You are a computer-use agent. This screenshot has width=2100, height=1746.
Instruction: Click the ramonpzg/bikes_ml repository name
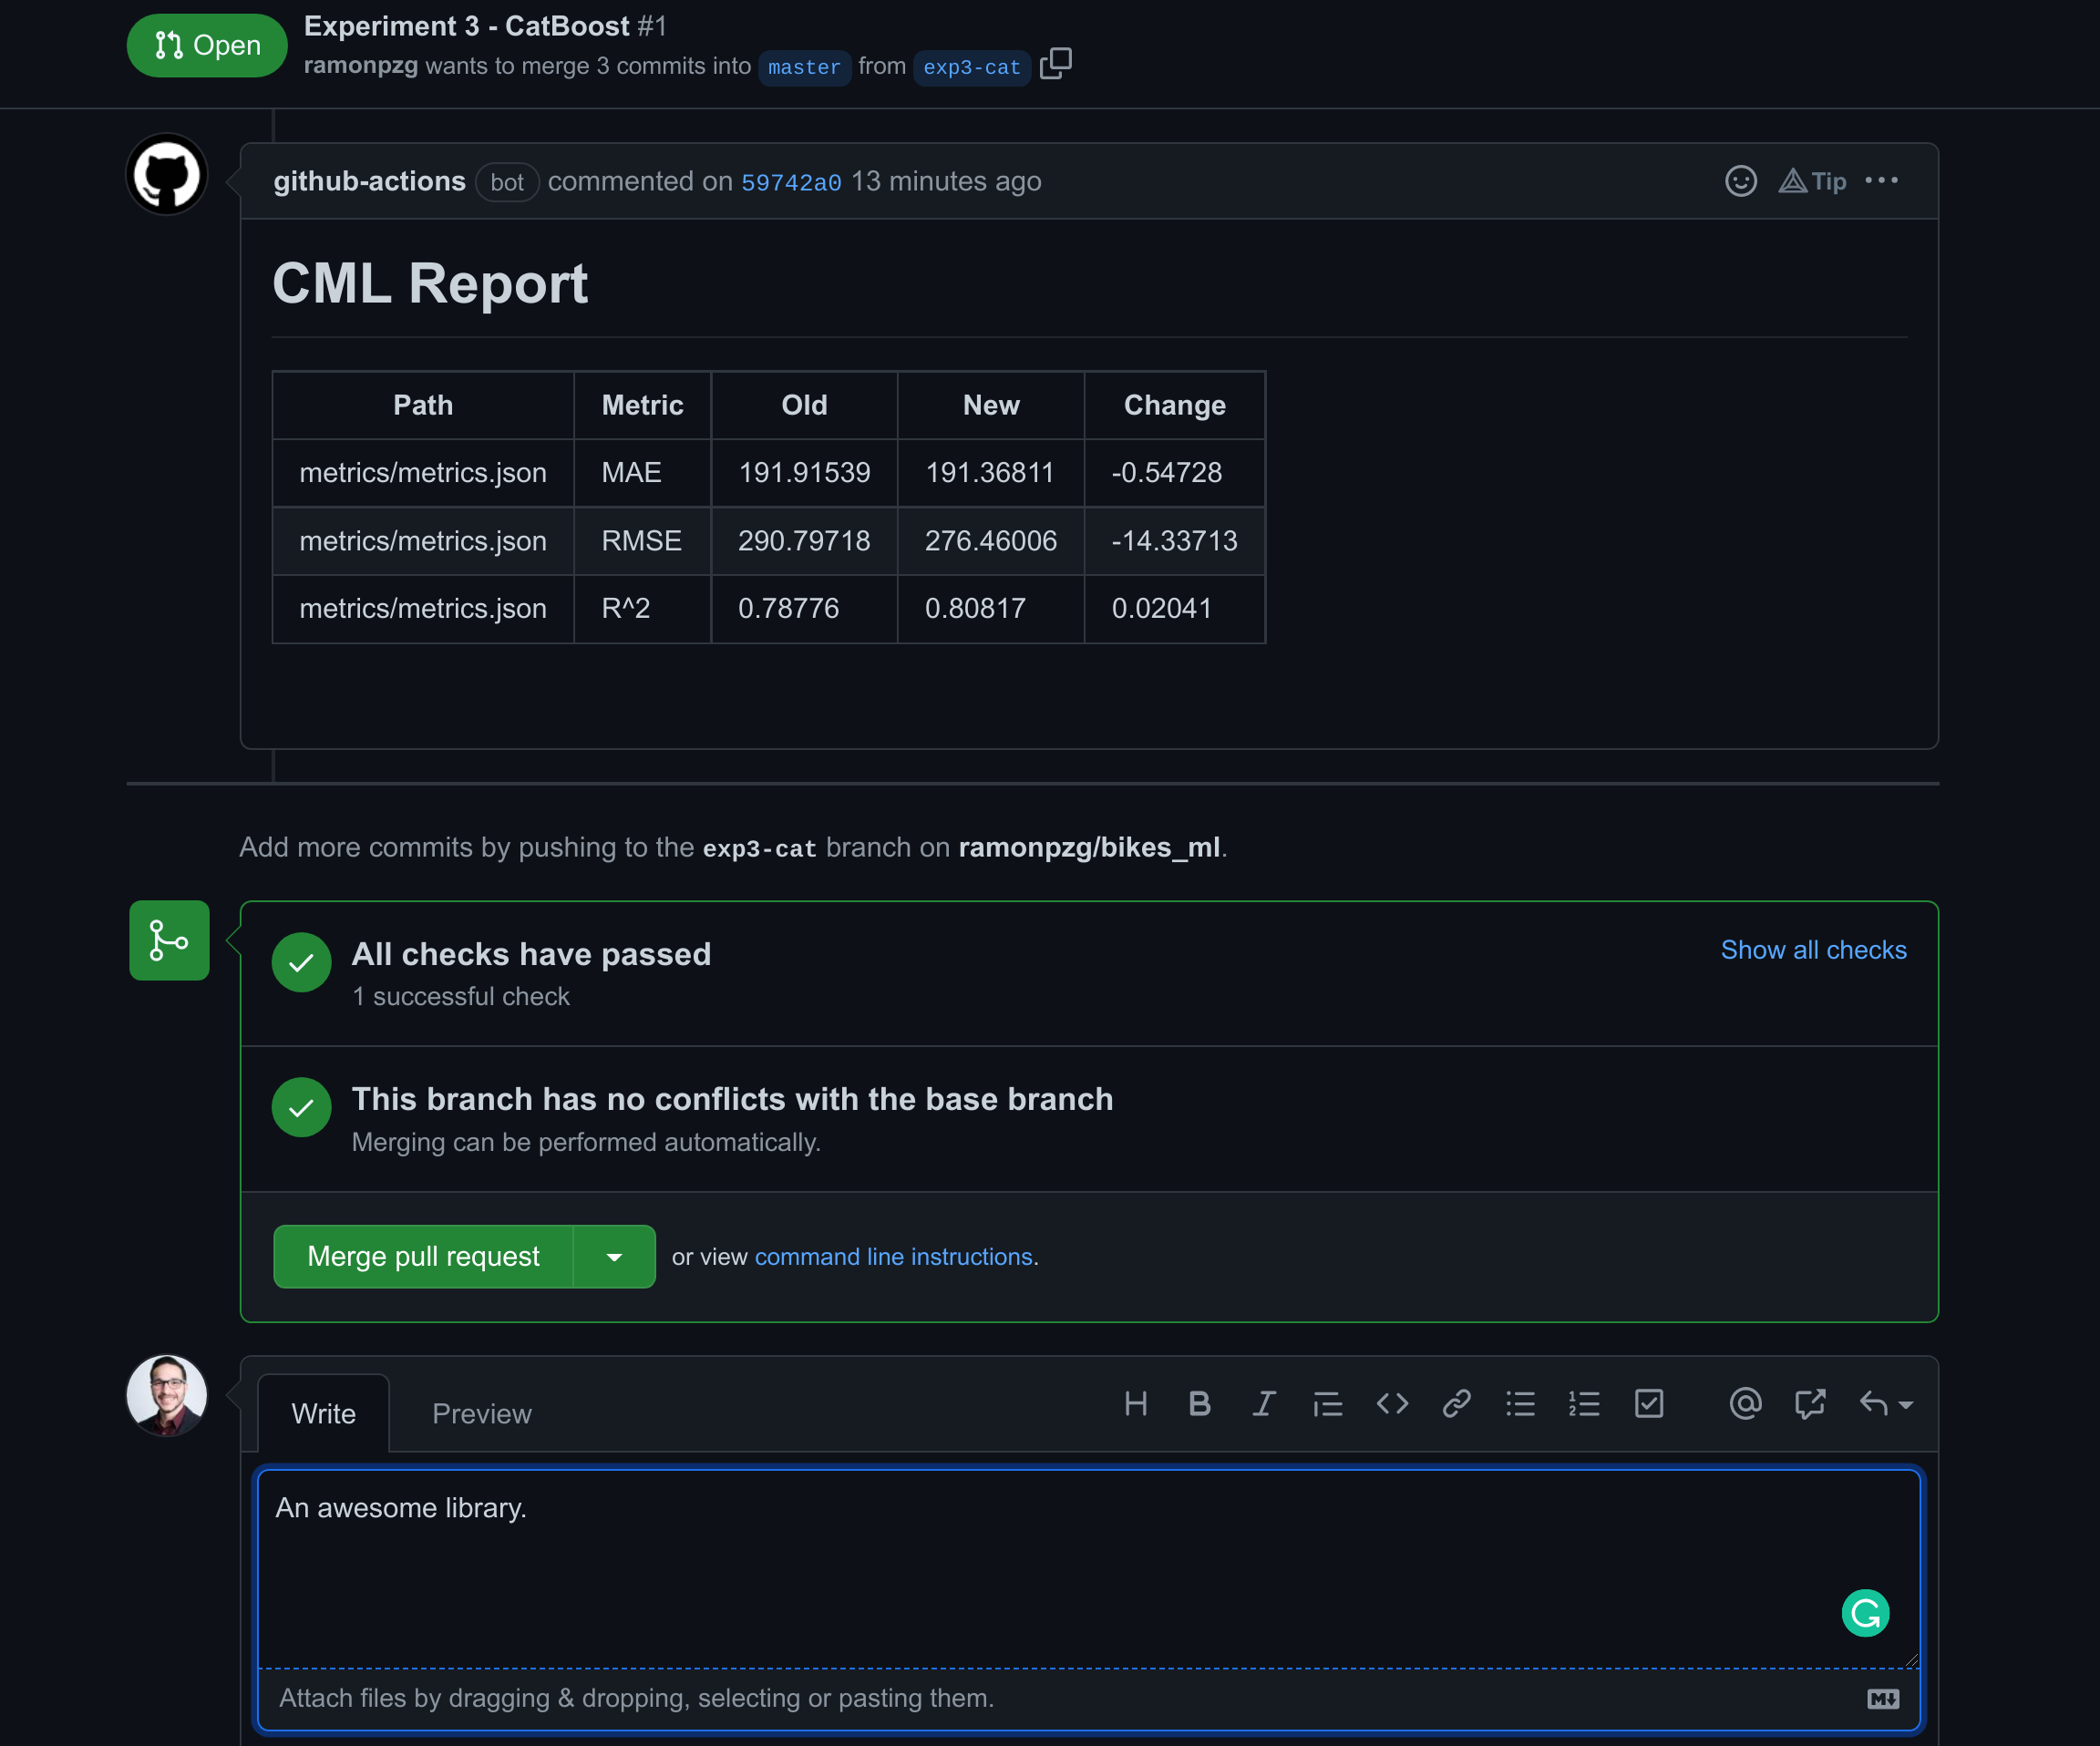pyautogui.click(x=1089, y=847)
